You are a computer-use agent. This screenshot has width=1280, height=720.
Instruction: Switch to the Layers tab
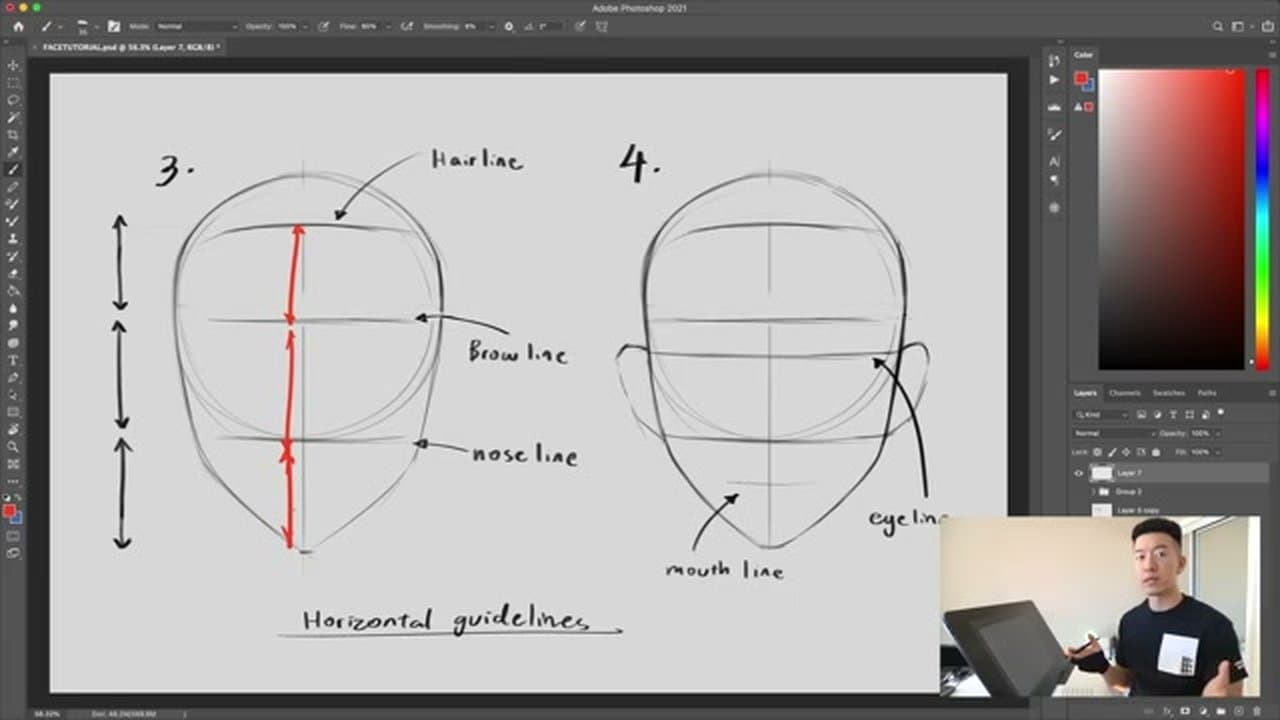pyautogui.click(x=1085, y=393)
